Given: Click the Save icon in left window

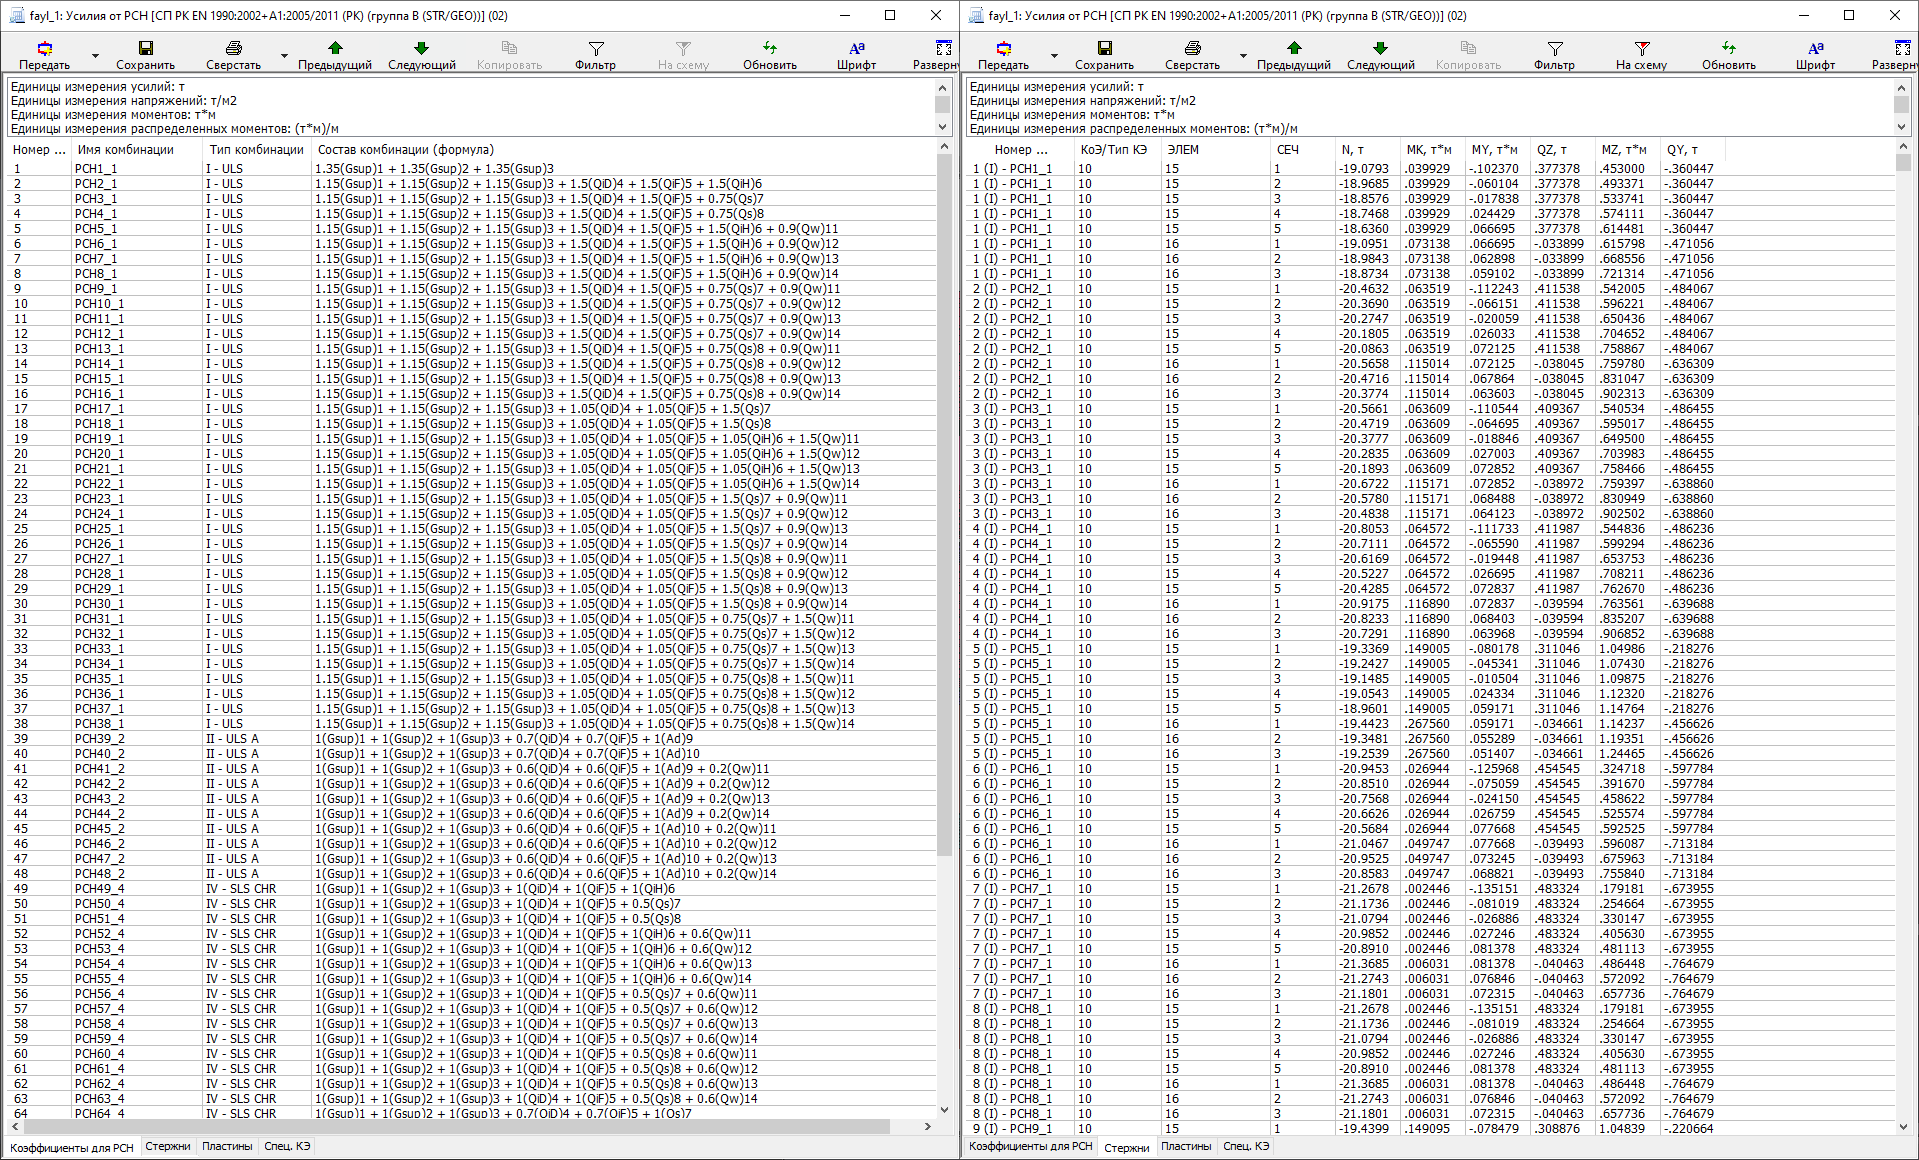Looking at the screenshot, I should [x=145, y=49].
